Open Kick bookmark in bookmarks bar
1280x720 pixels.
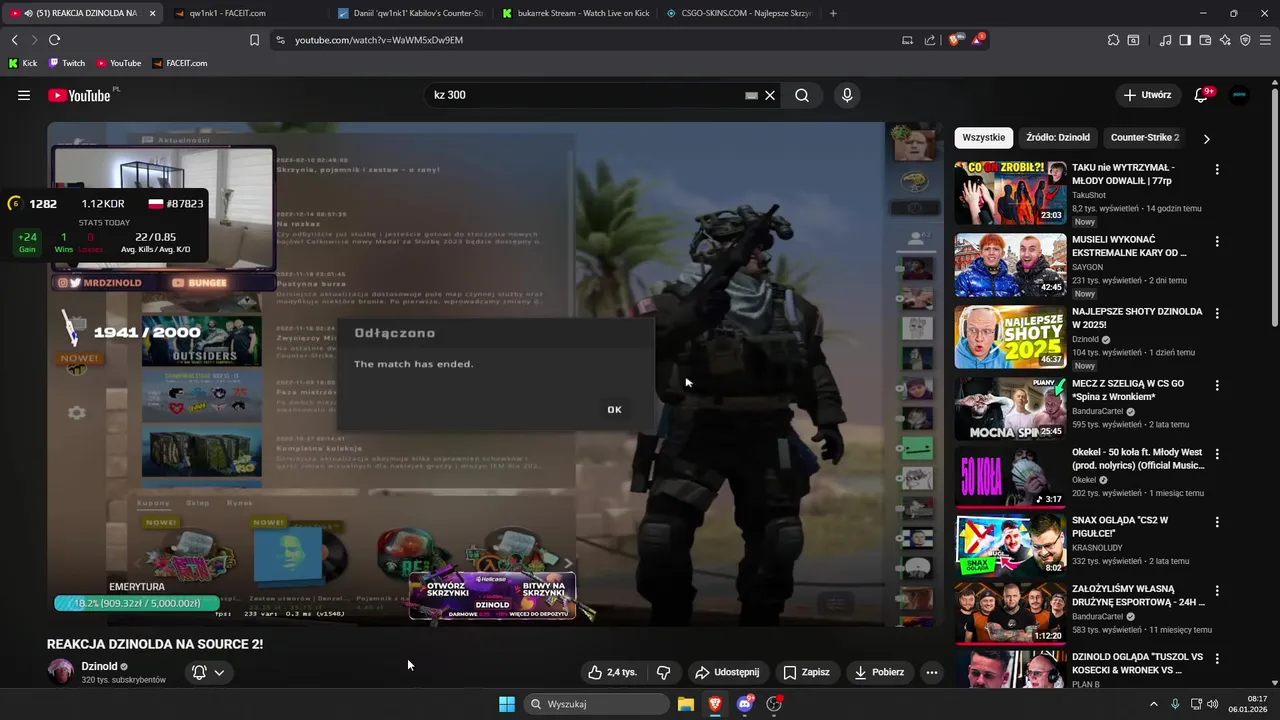click(x=23, y=63)
